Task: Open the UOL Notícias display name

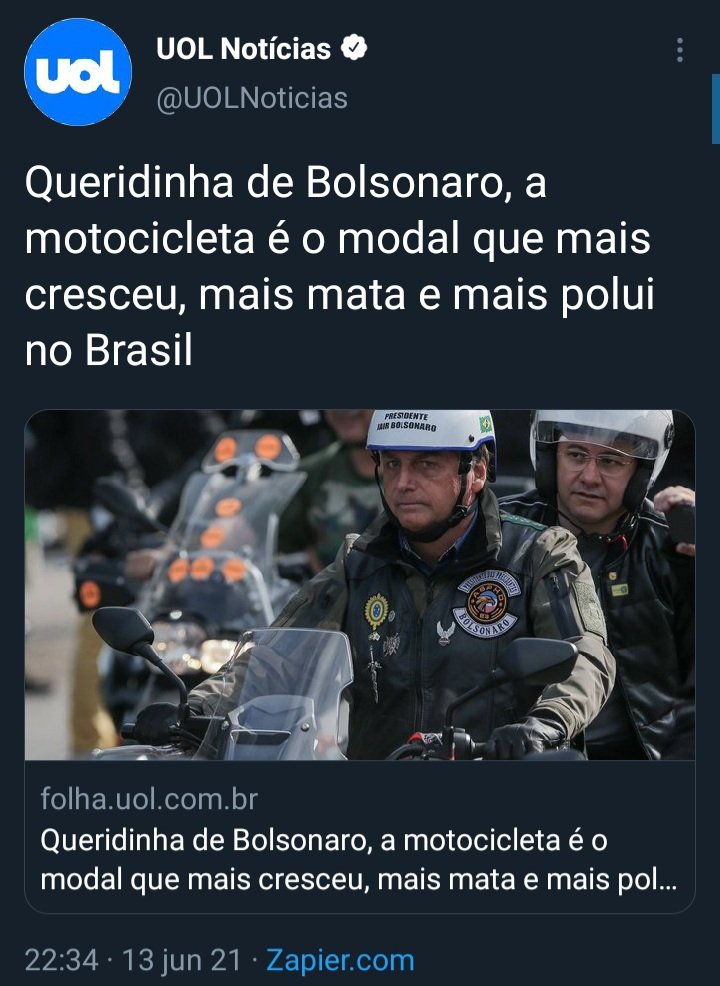Action: [243, 49]
